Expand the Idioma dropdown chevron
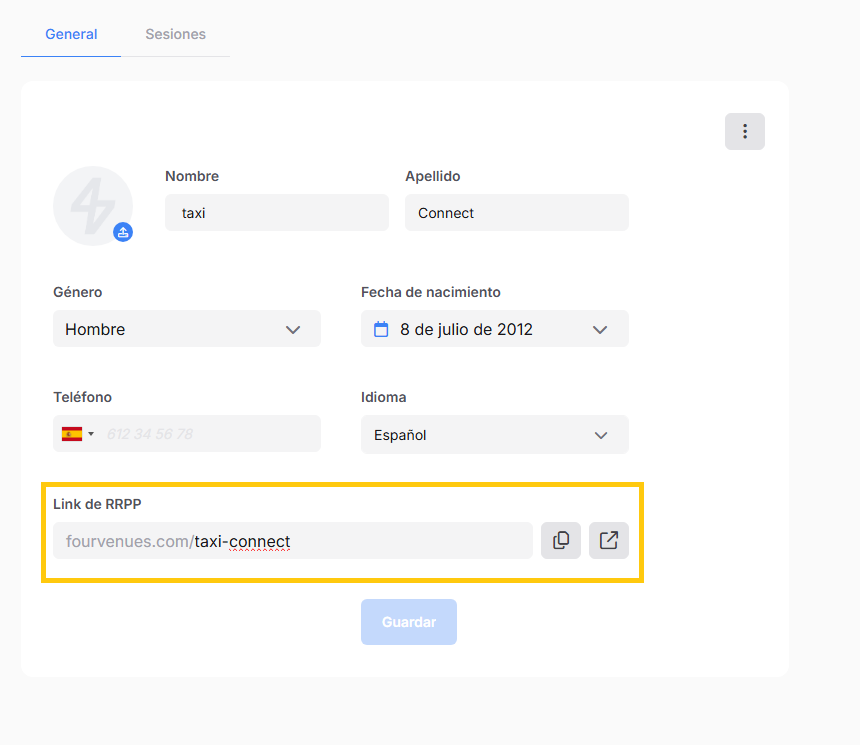 (x=601, y=435)
